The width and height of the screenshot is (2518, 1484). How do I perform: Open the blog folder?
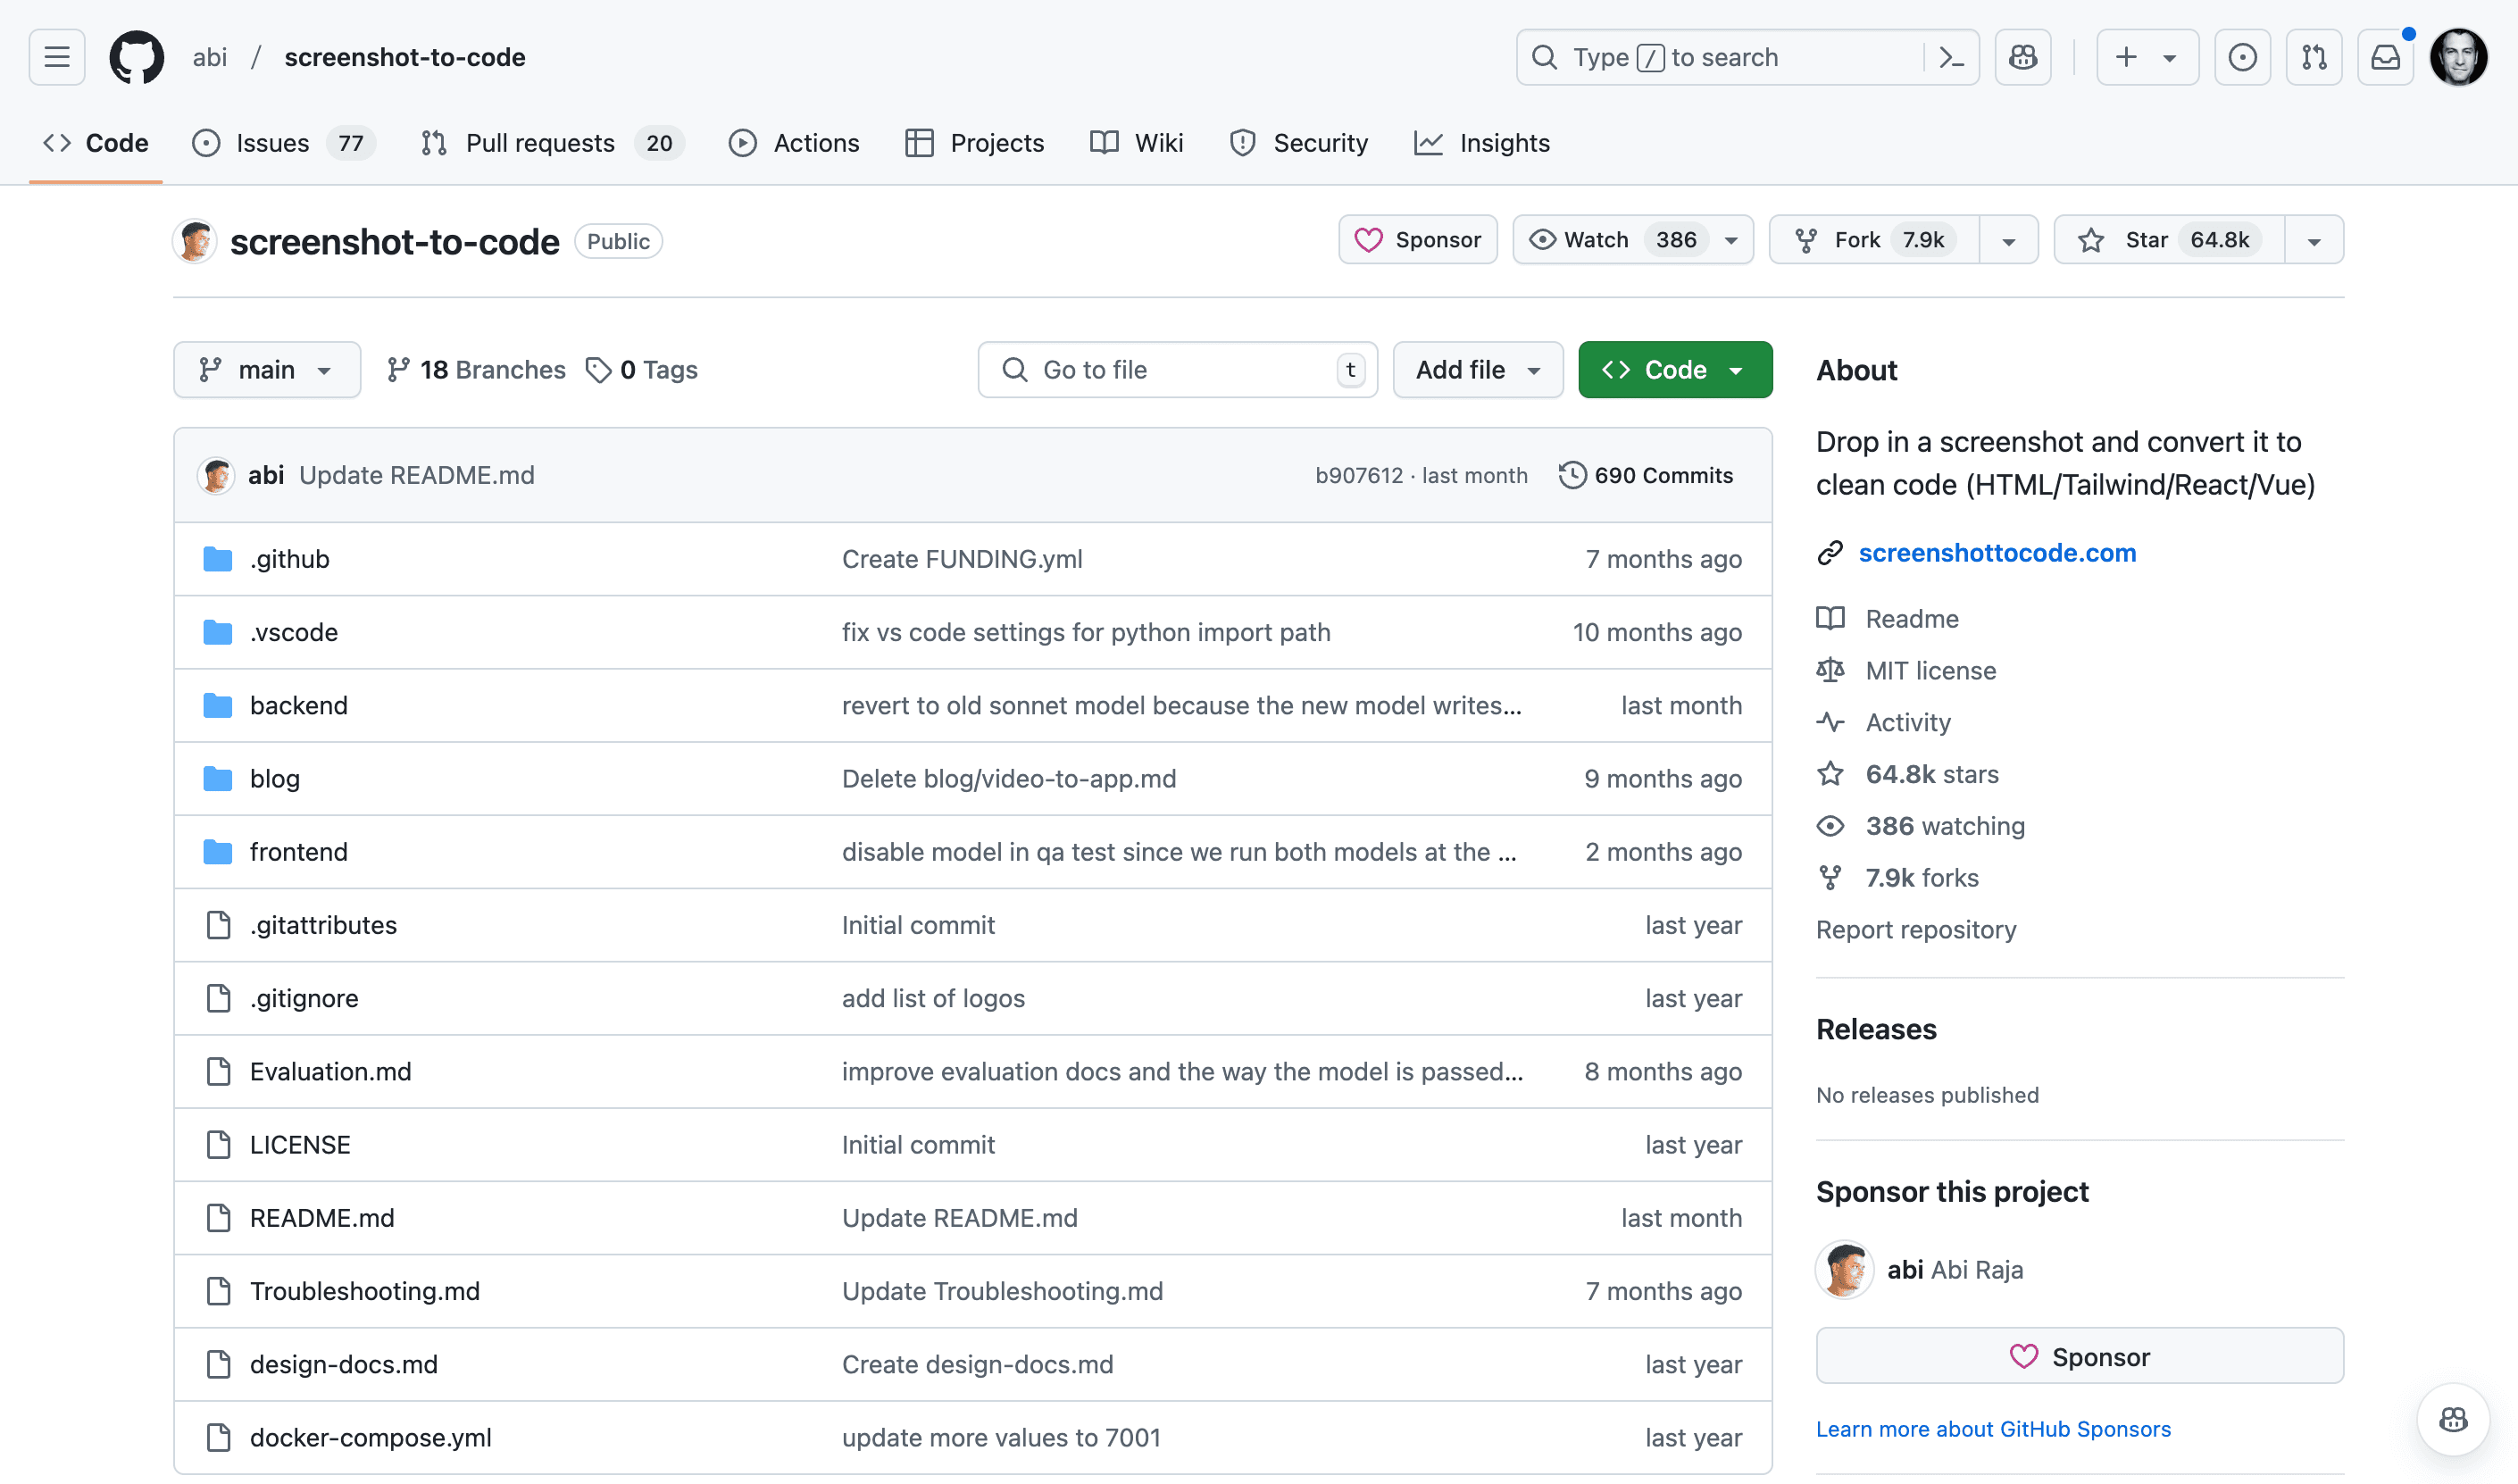click(x=275, y=779)
